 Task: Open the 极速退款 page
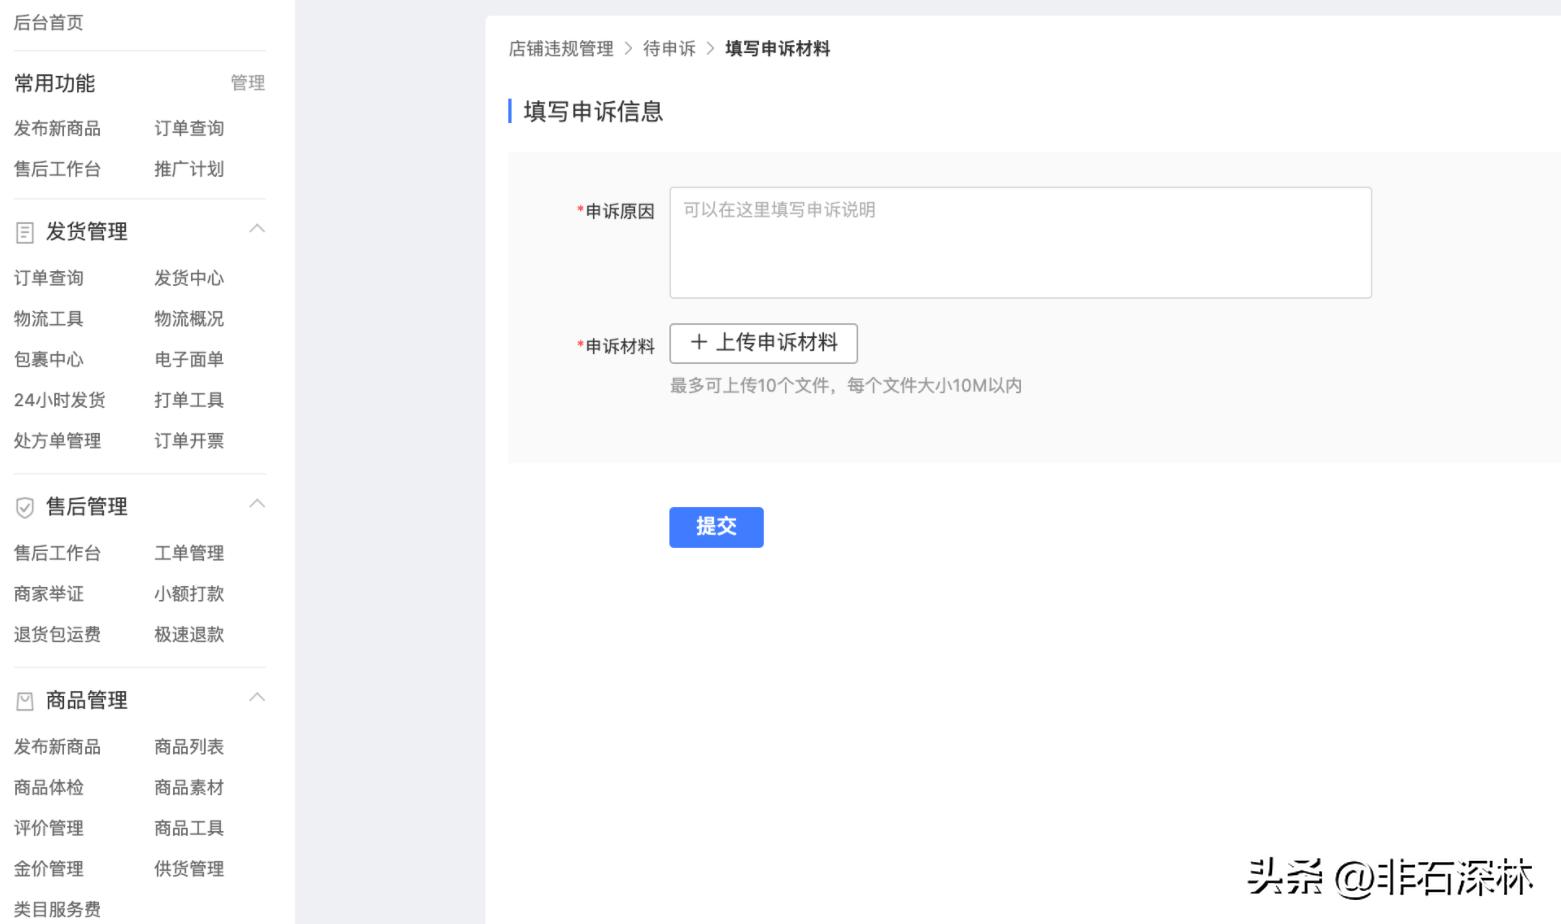coord(189,634)
